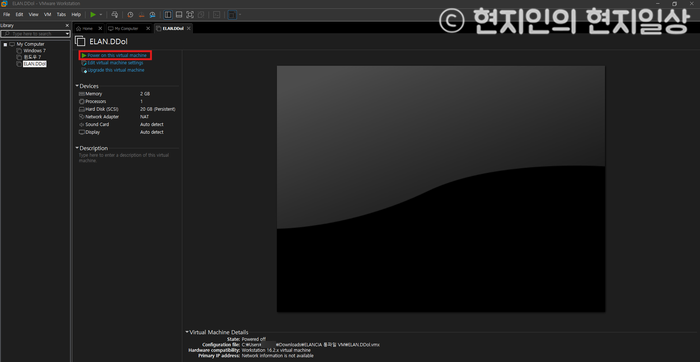This screenshot has height=362, width=700.
Task: Close the ELAN.DDol tab
Action: pos(189,29)
